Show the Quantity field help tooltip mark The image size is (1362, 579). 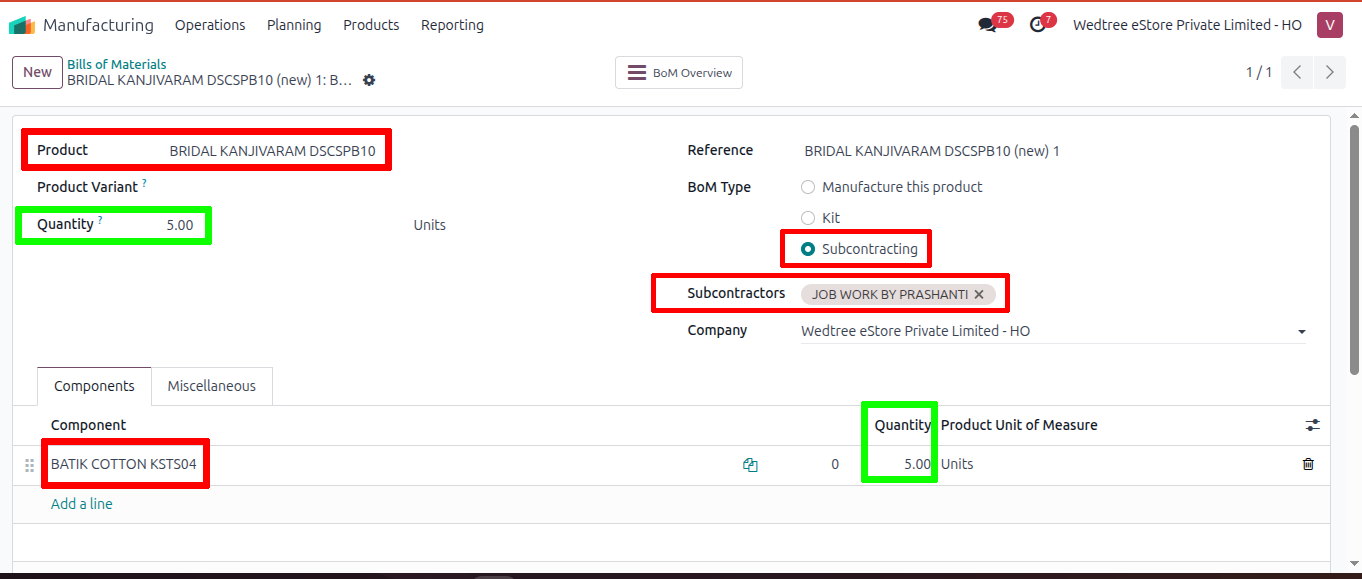pos(100,219)
